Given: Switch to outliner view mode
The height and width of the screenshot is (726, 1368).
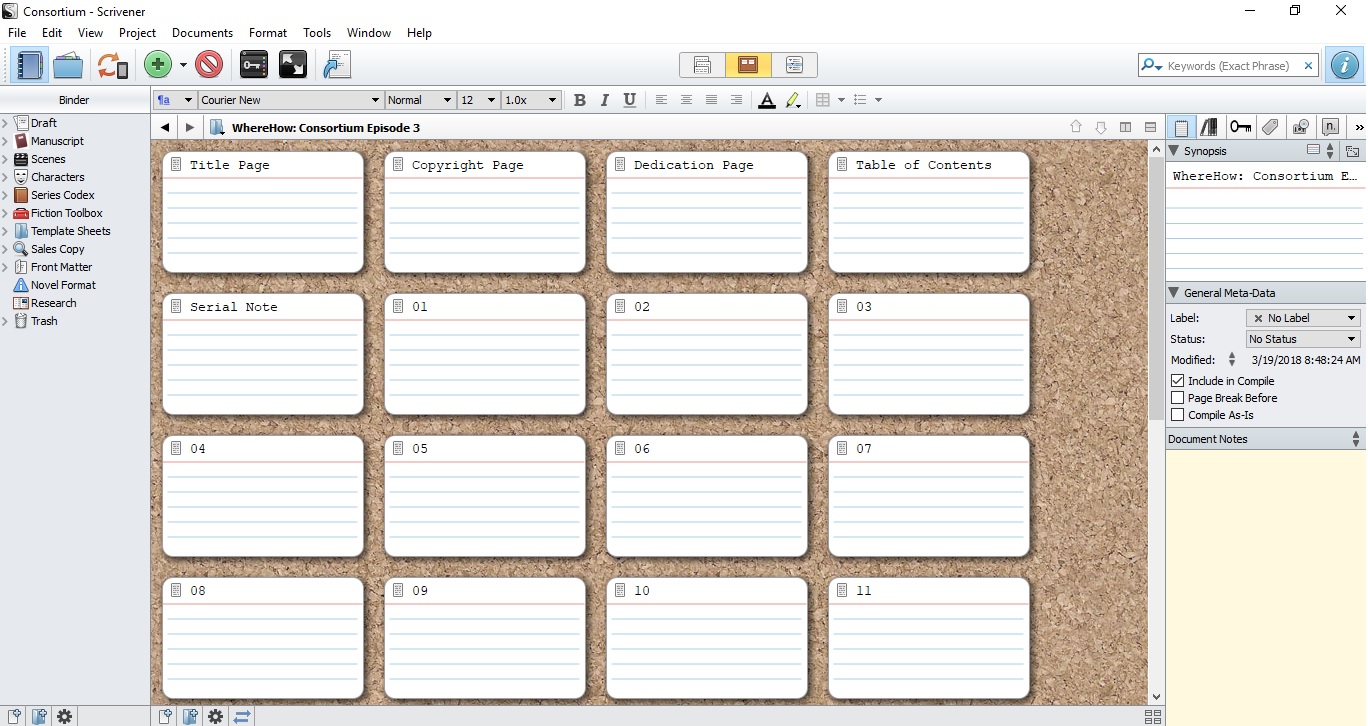Looking at the screenshot, I should coord(795,64).
